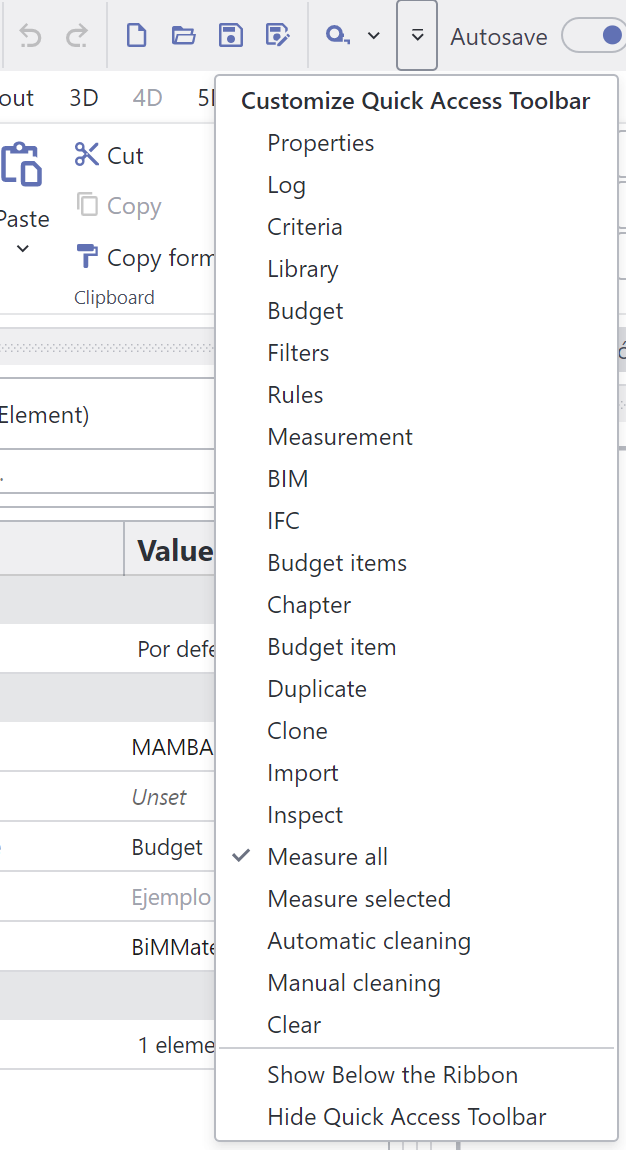Close the Customize Quick Access Toolbar dropdown button
The width and height of the screenshot is (626, 1150).
[417, 35]
